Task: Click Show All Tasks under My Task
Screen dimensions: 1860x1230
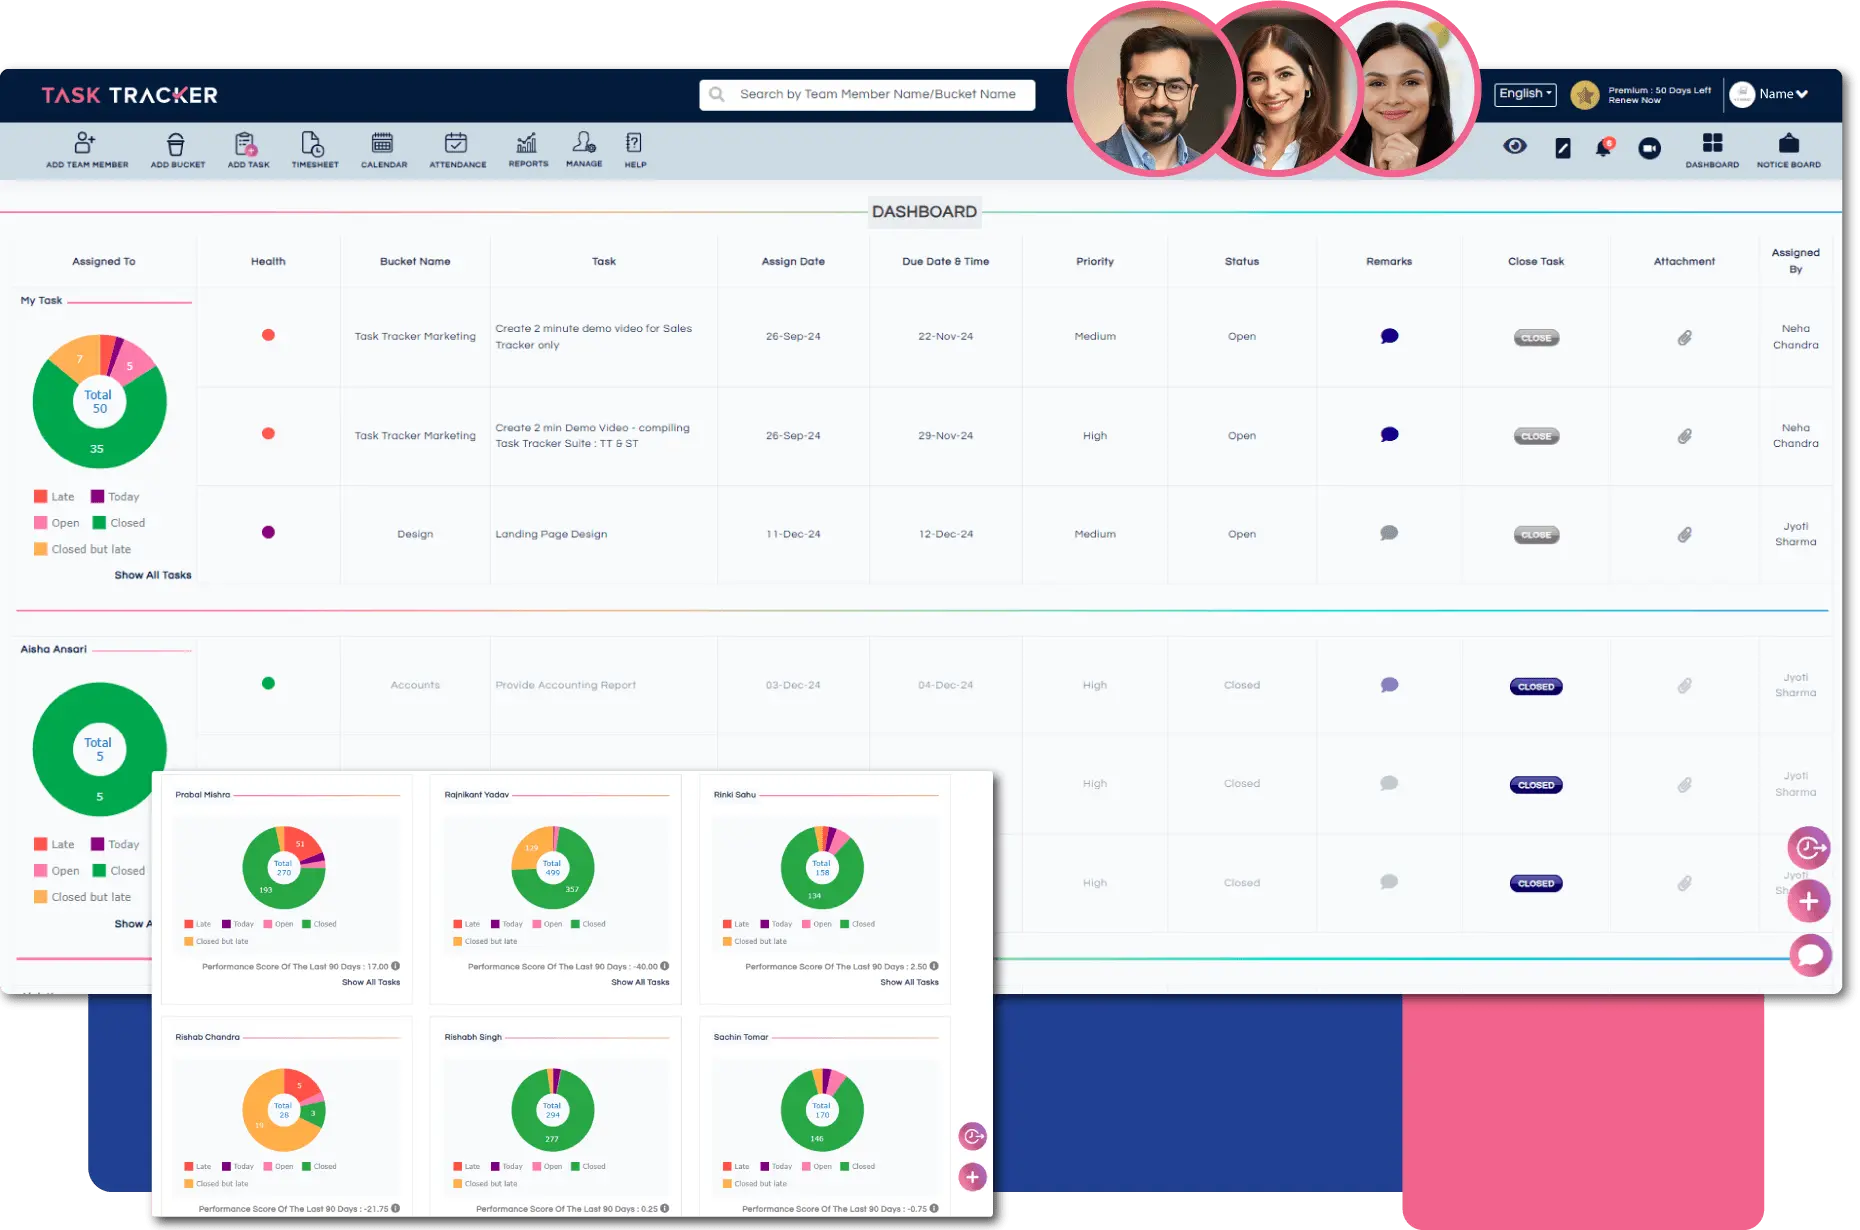Action: 152,575
